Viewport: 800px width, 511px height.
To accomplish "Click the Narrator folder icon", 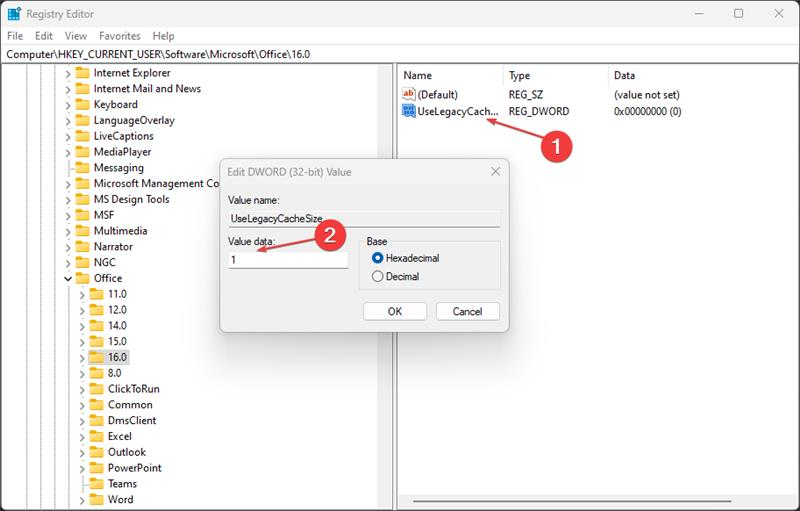I will [82, 247].
